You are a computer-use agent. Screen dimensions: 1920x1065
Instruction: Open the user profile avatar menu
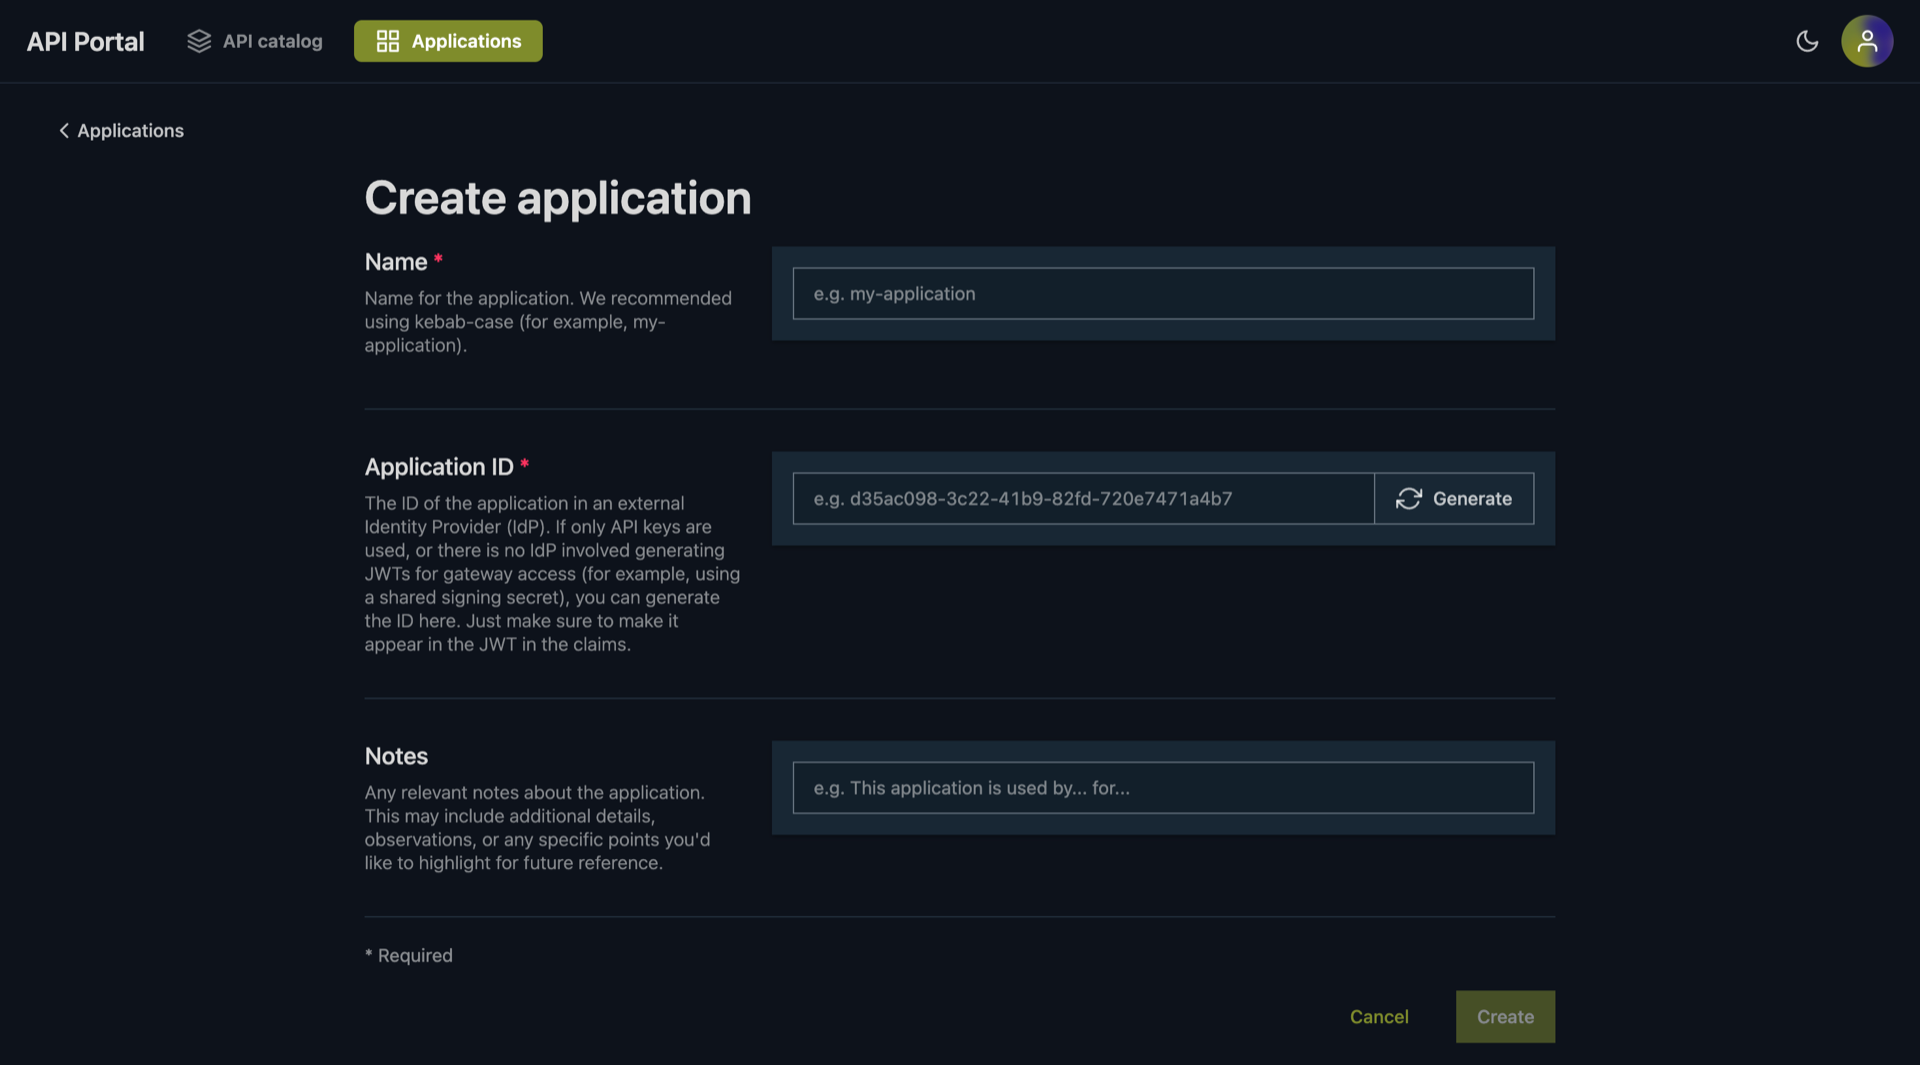[x=1867, y=41]
